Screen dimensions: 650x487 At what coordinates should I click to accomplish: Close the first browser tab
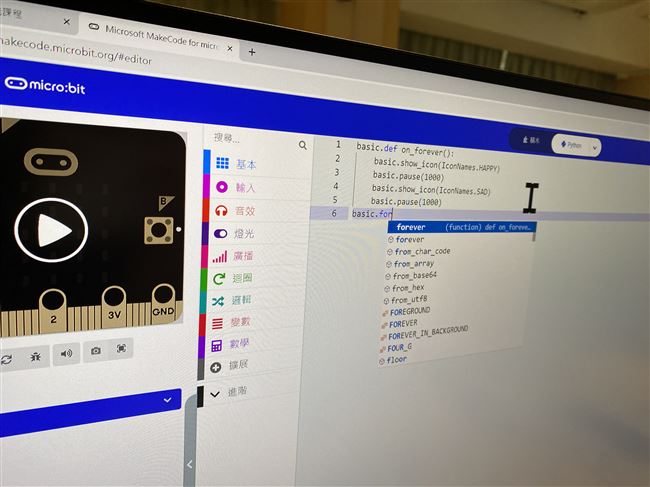67,22
